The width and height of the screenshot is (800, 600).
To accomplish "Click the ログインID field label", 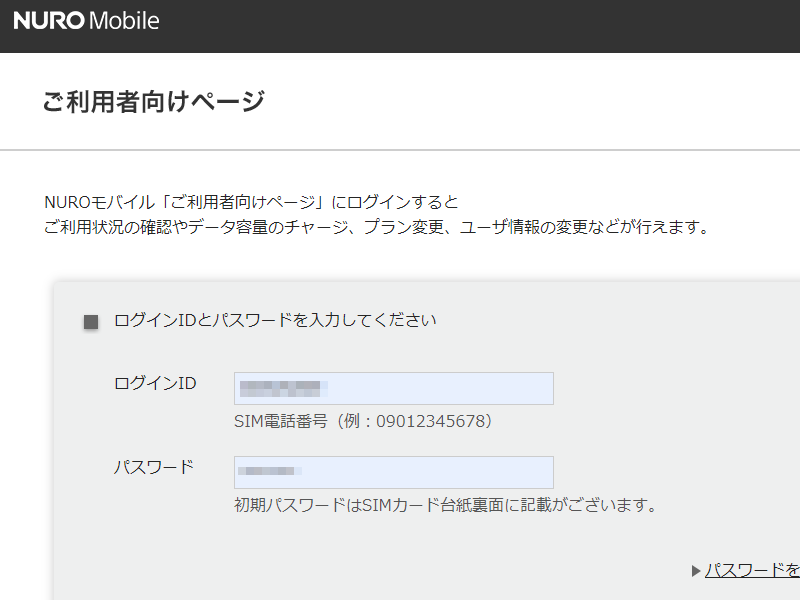I will point(155,383).
